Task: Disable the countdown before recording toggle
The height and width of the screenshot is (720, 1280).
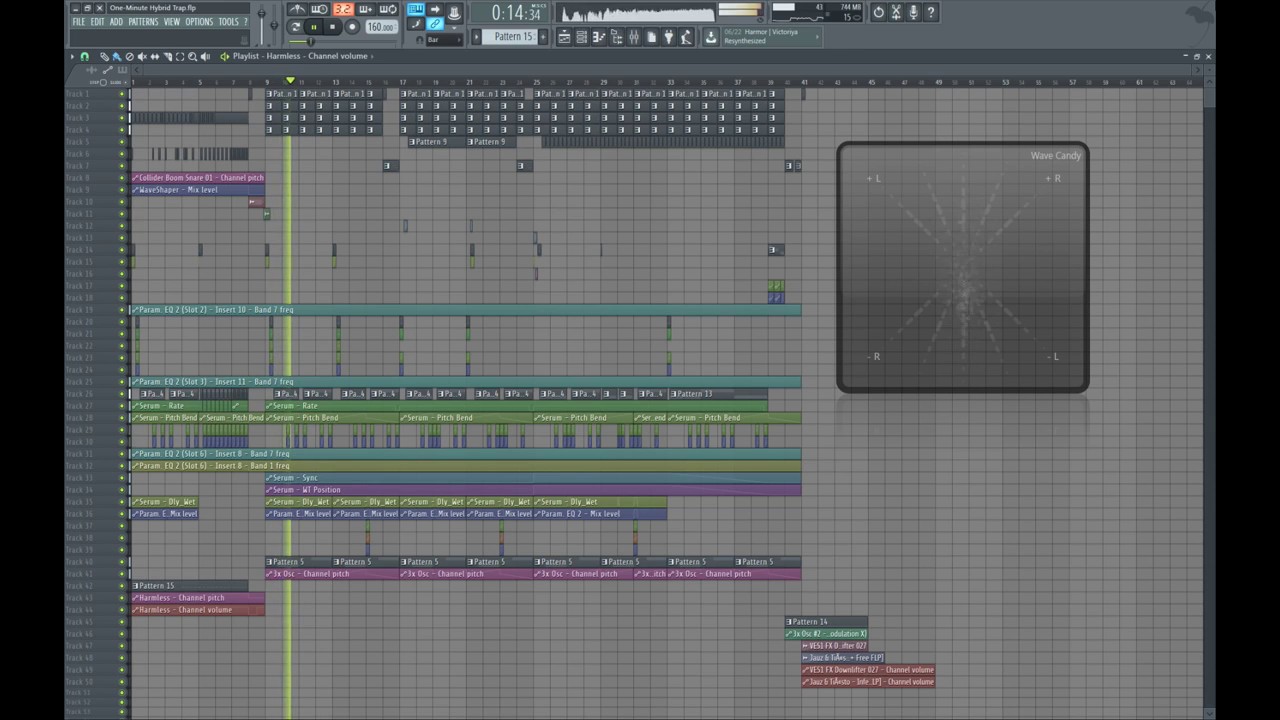Action: pyautogui.click(x=344, y=9)
